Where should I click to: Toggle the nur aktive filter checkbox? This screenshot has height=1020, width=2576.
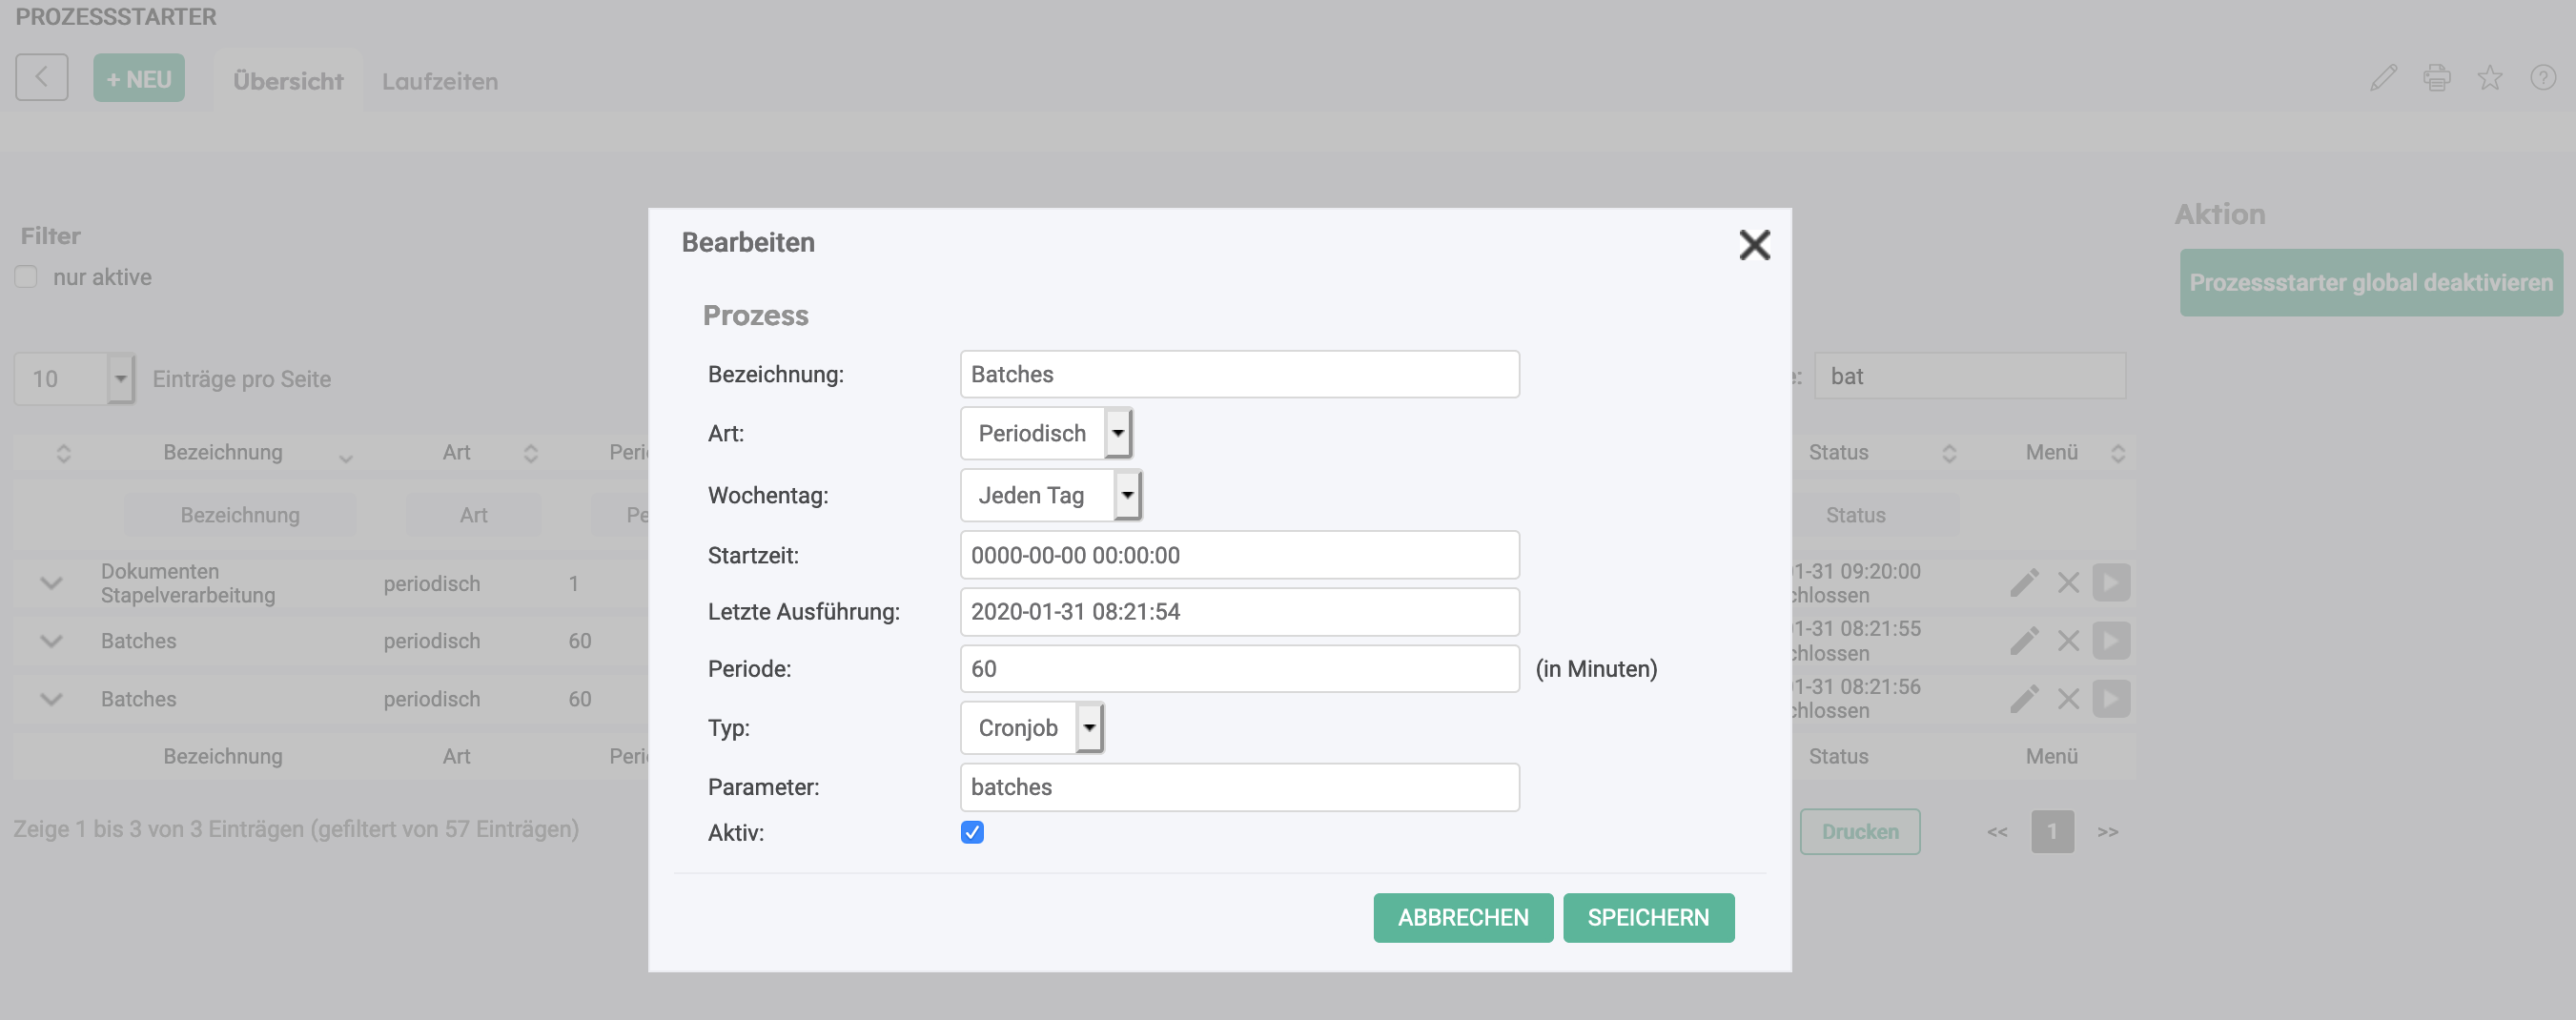tap(26, 277)
